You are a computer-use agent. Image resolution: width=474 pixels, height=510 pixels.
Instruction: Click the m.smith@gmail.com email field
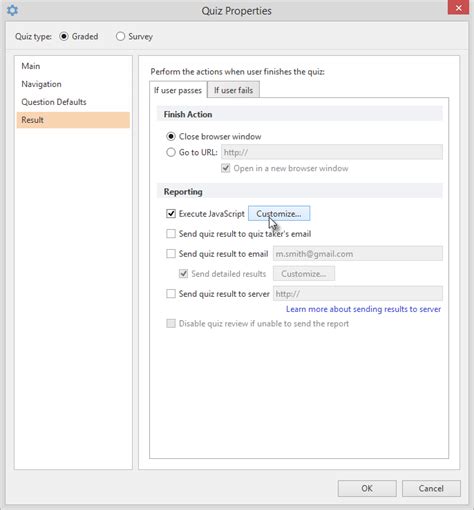point(358,254)
